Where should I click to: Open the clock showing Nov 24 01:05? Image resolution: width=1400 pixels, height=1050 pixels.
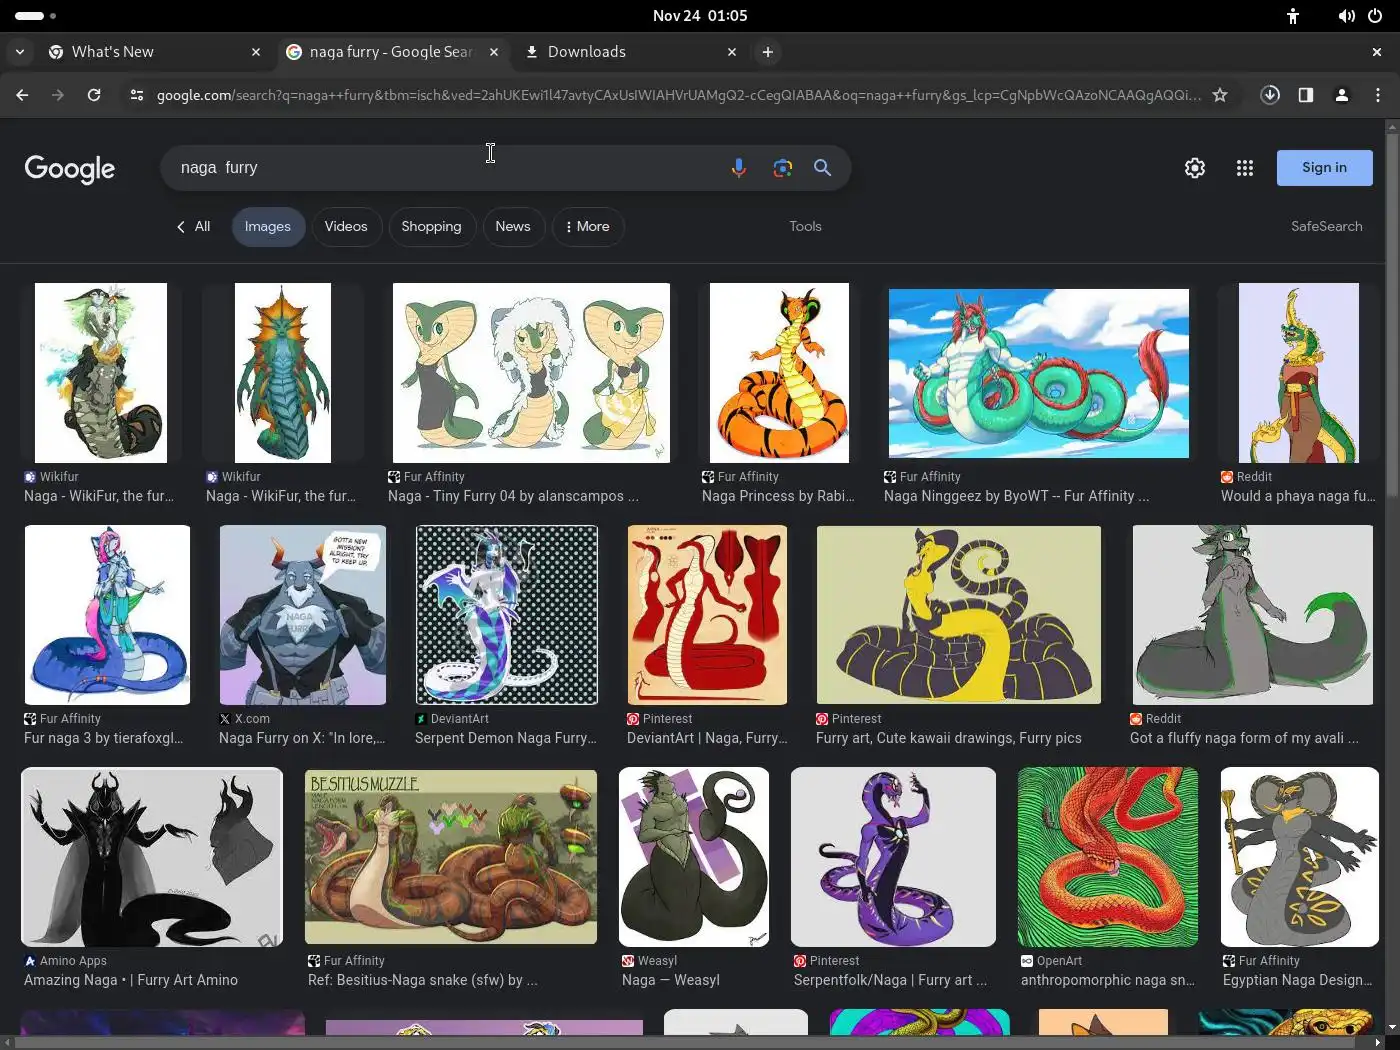click(x=700, y=16)
